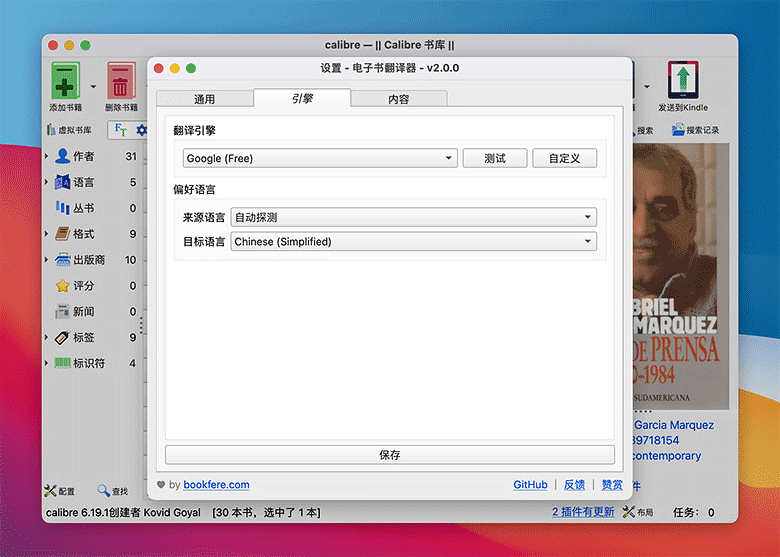The height and width of the screenshot is (557, 780).
Task: Open the virtual library (虚拟书库) button
Action: pos(70,130)
